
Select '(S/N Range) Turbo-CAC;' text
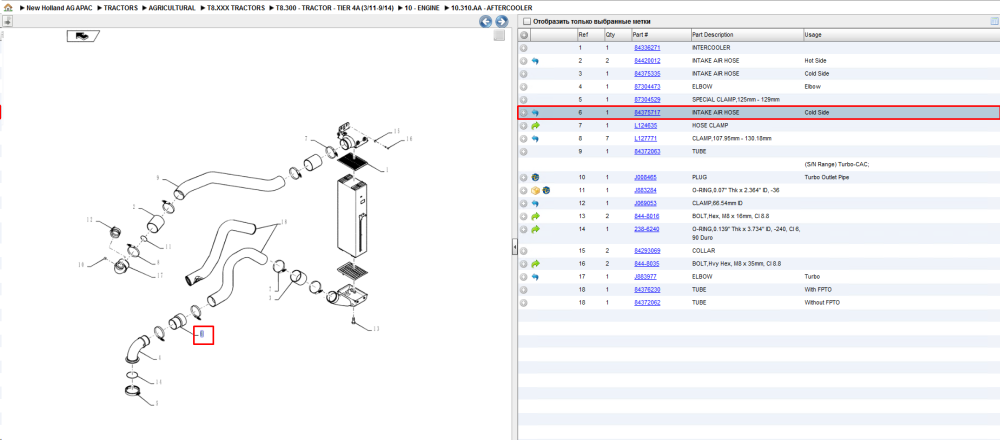(837, 164)
